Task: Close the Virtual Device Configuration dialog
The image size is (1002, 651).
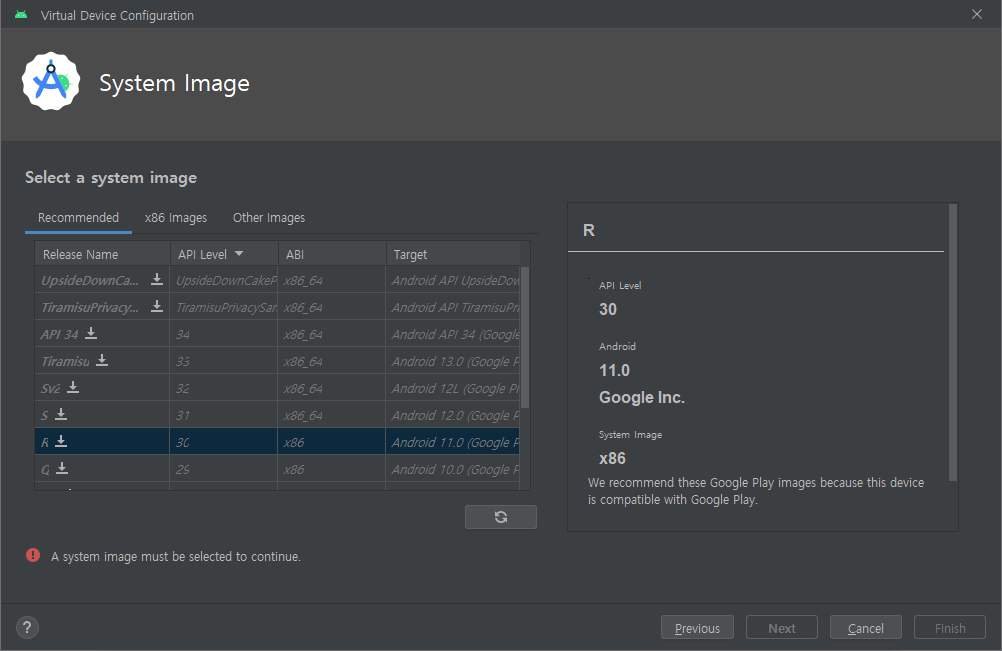Action: point(976,14)
